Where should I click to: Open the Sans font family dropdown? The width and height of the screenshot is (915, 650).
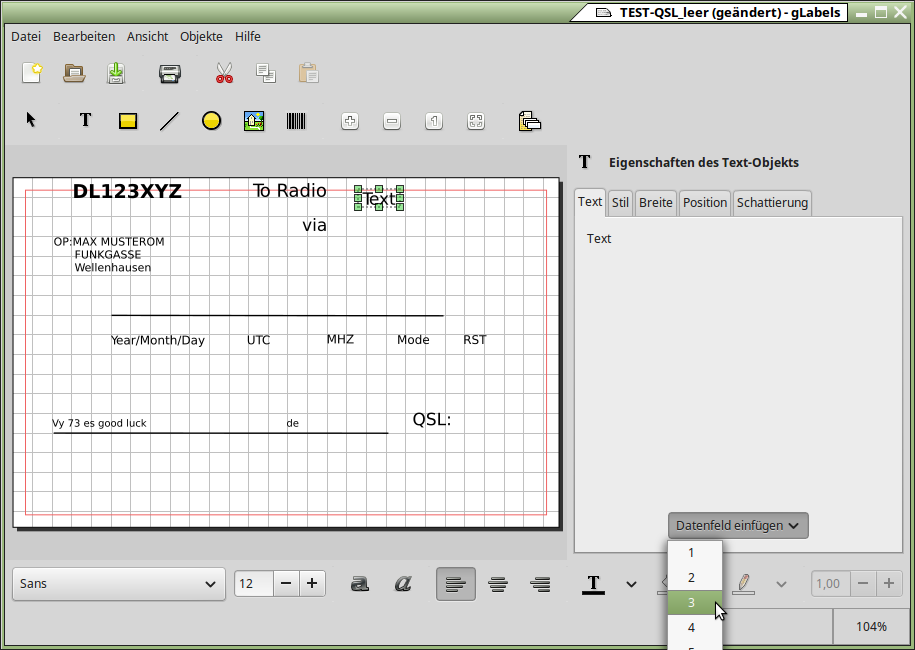[x=118, y=584]
